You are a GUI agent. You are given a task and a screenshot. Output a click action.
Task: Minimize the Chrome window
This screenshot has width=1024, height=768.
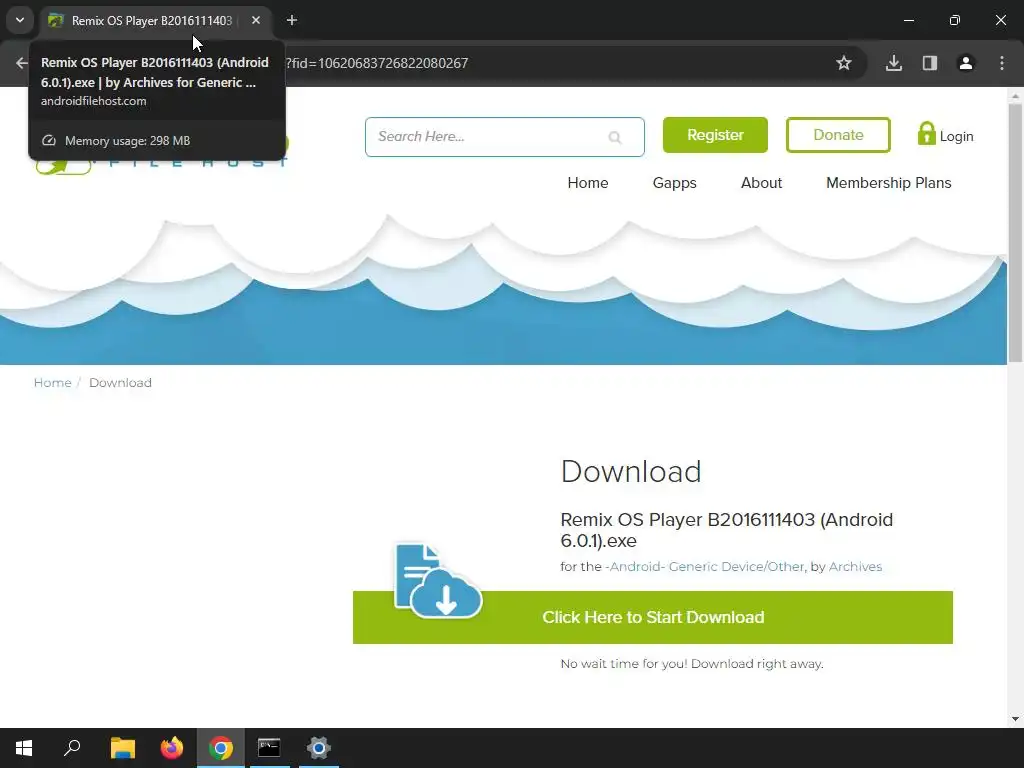click(x=908, y=20)
